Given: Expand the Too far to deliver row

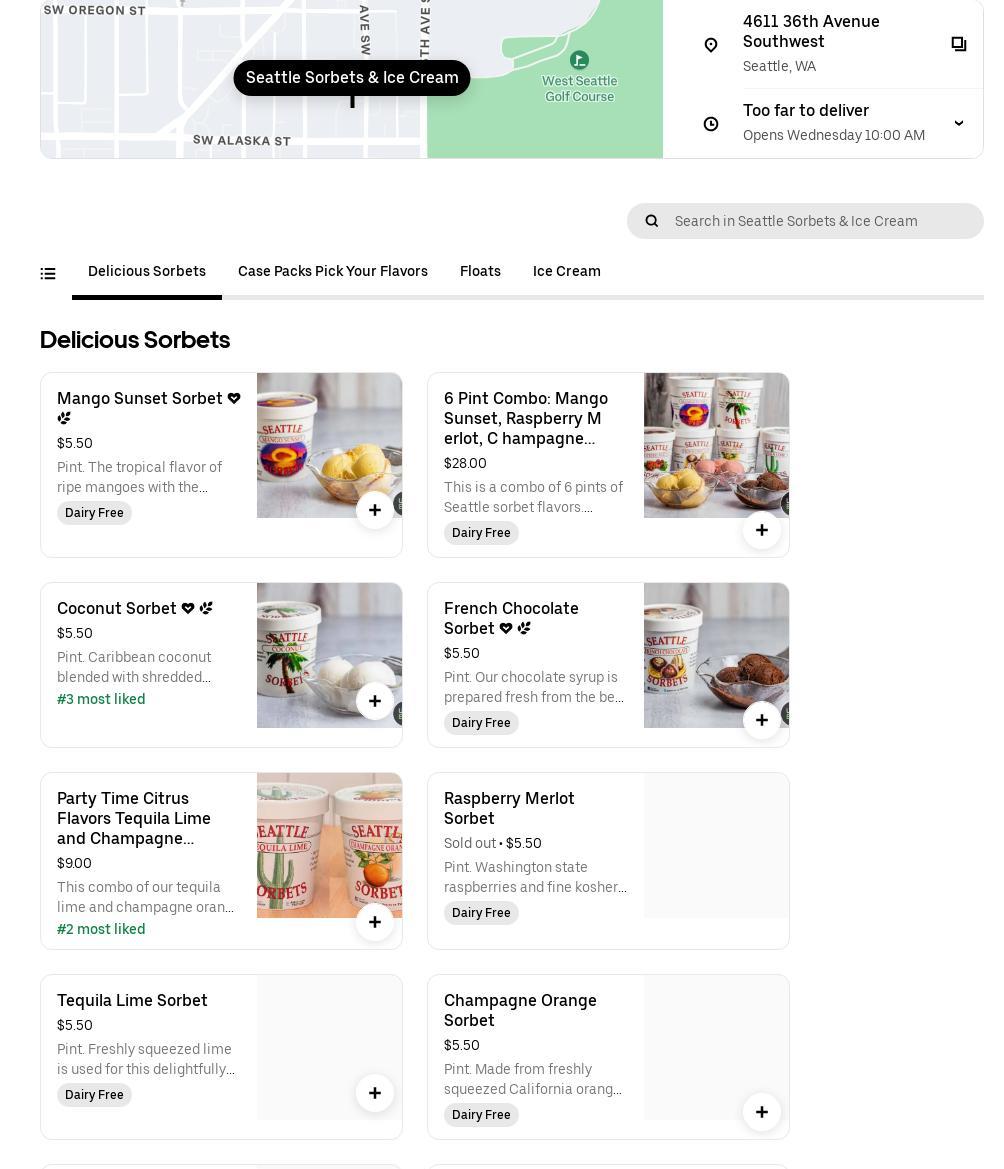Looking at the screenshot, I should point(833,122).
